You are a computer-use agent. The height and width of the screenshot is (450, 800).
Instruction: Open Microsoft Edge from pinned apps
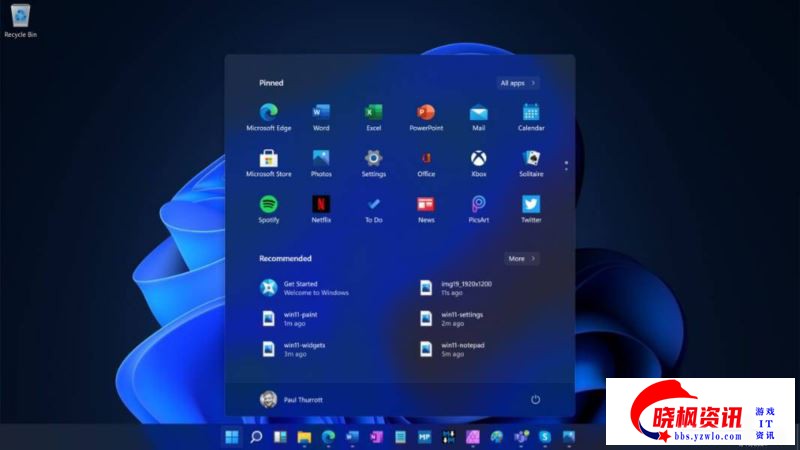[x=268, y=113]
